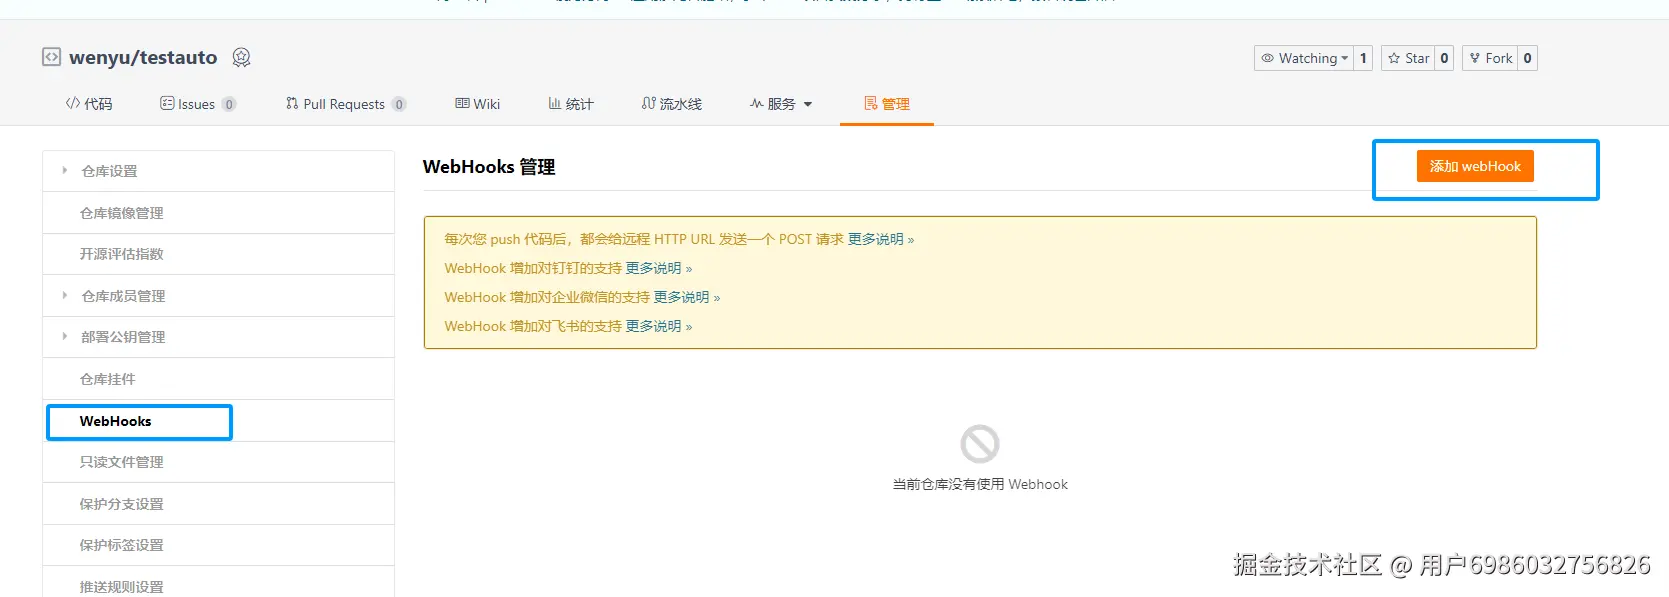
Task: Go to the Pull Requests tab
Action: [344, 104]
